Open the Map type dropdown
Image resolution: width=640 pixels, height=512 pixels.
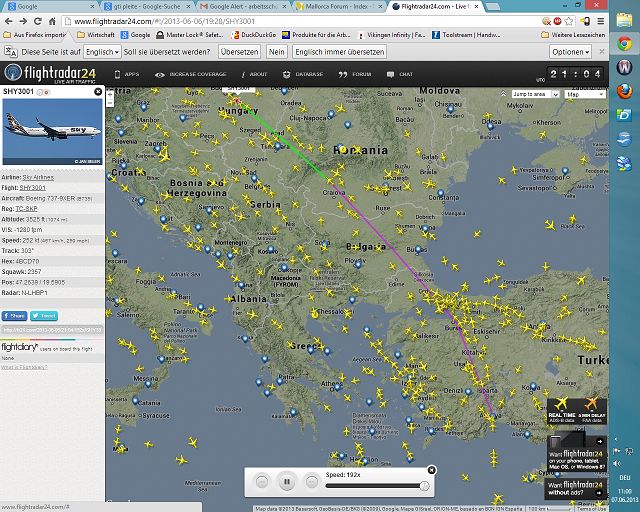pos(579,94)
